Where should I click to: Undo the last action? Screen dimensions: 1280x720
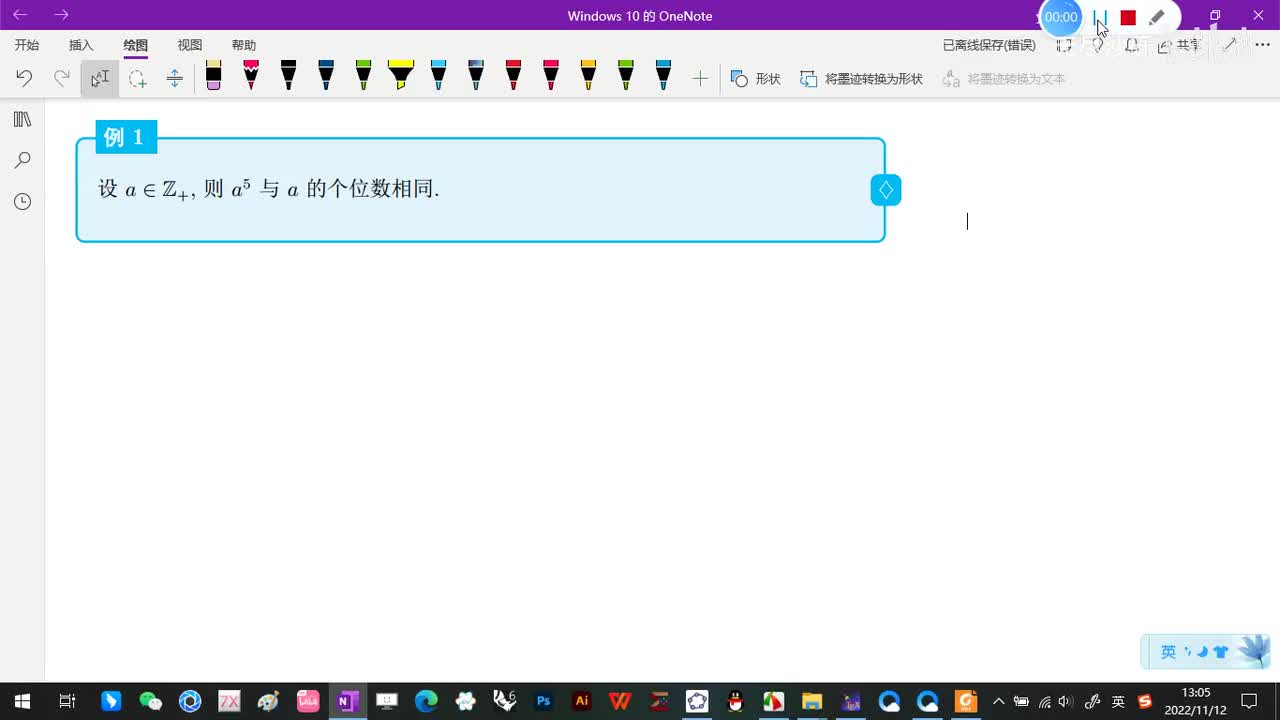tap(24, 78)
